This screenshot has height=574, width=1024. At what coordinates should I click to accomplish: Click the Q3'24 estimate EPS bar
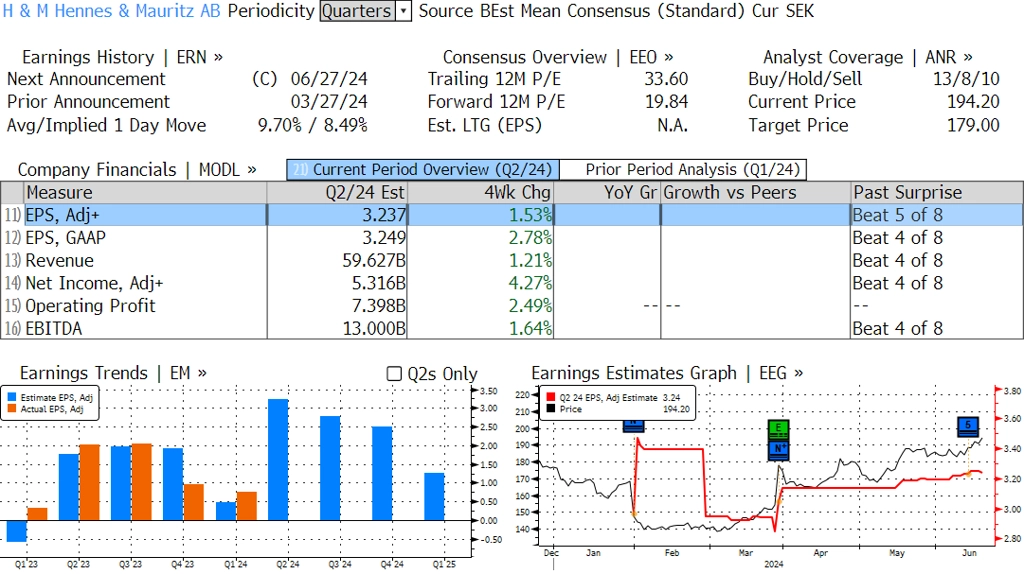point(330,468)
